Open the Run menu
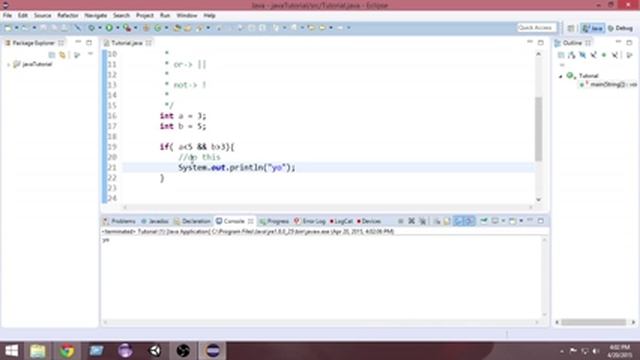The width and height of the screenshot is (640, 360). [x=165, y=16]
